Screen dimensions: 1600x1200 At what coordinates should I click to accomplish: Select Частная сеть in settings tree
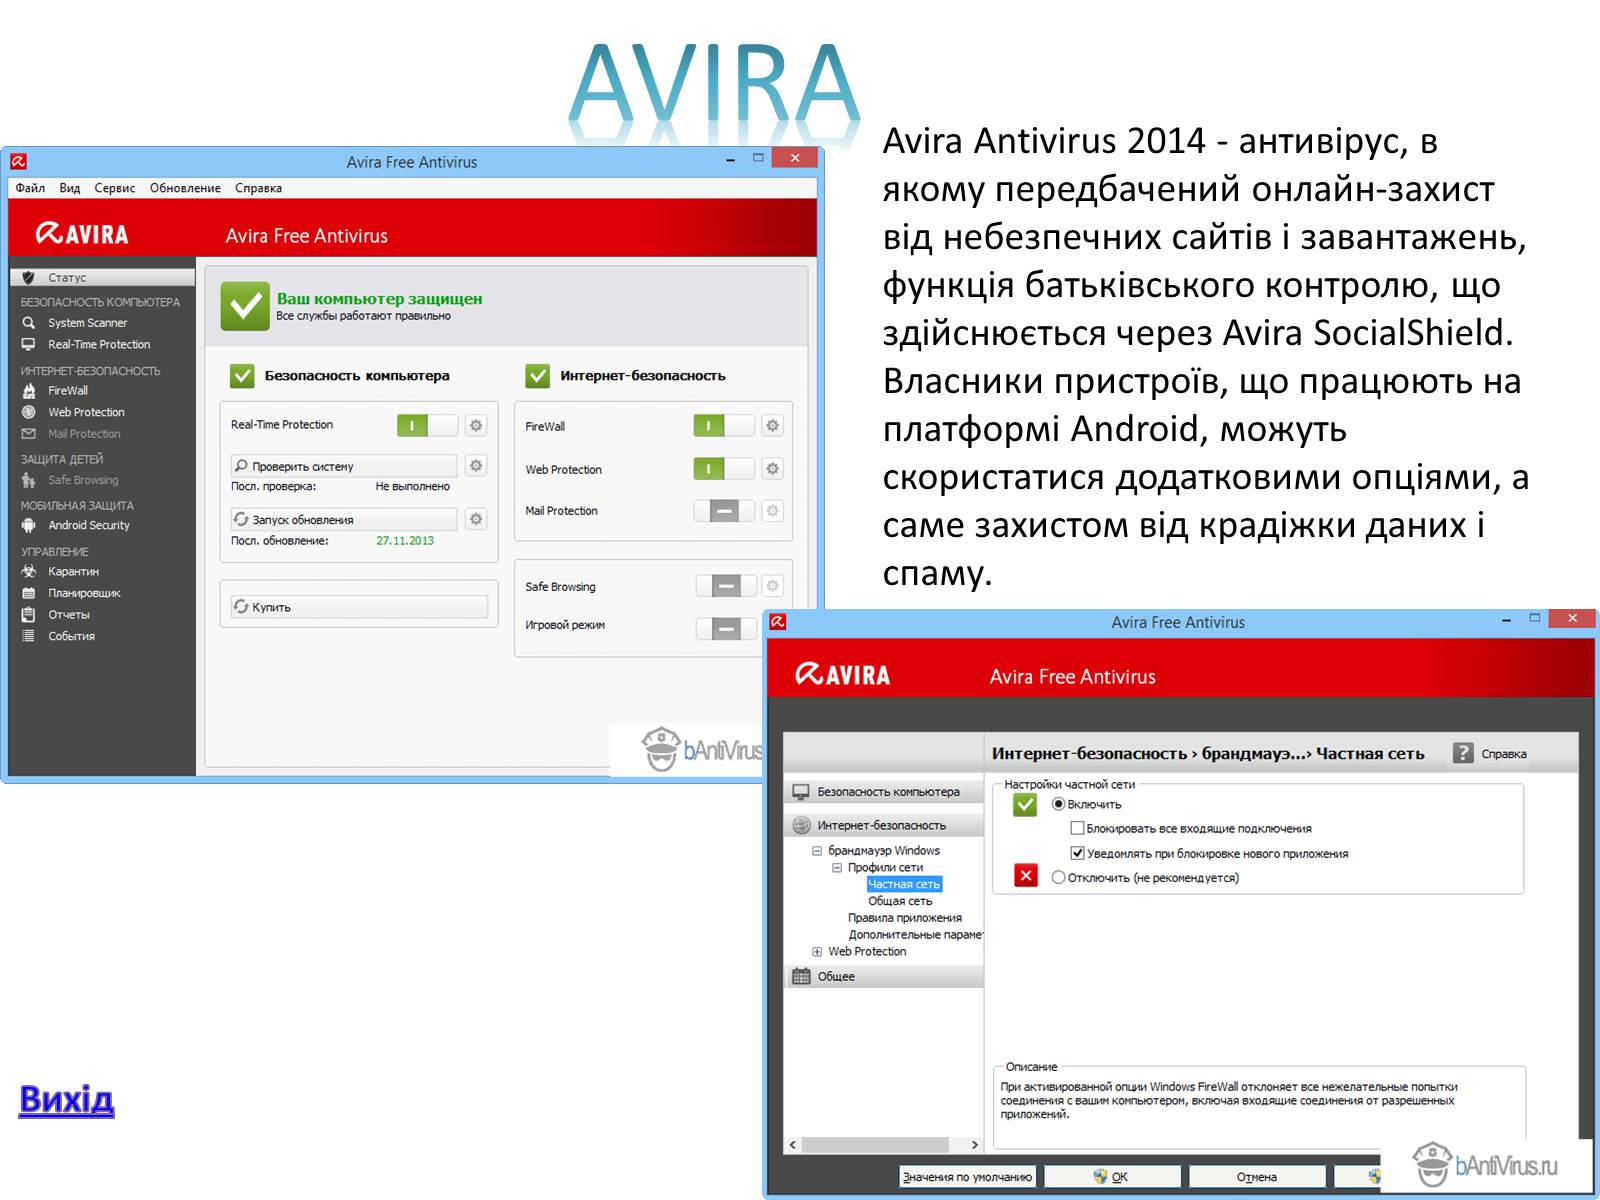tap(904, 884)
